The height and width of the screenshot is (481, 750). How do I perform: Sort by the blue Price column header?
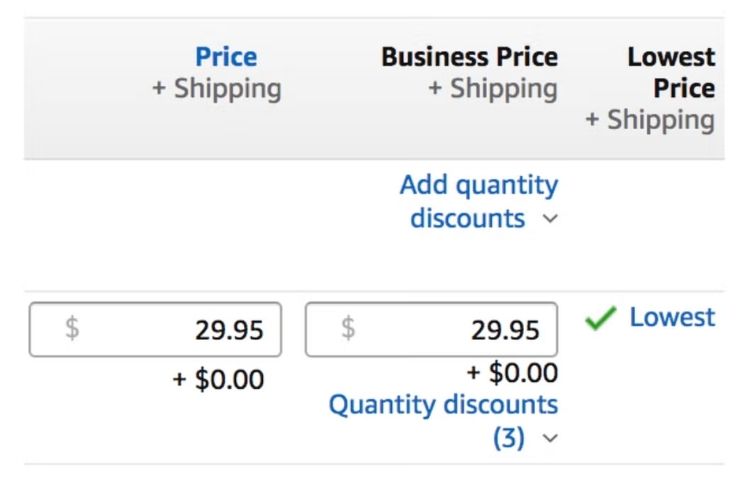[226, 57]
